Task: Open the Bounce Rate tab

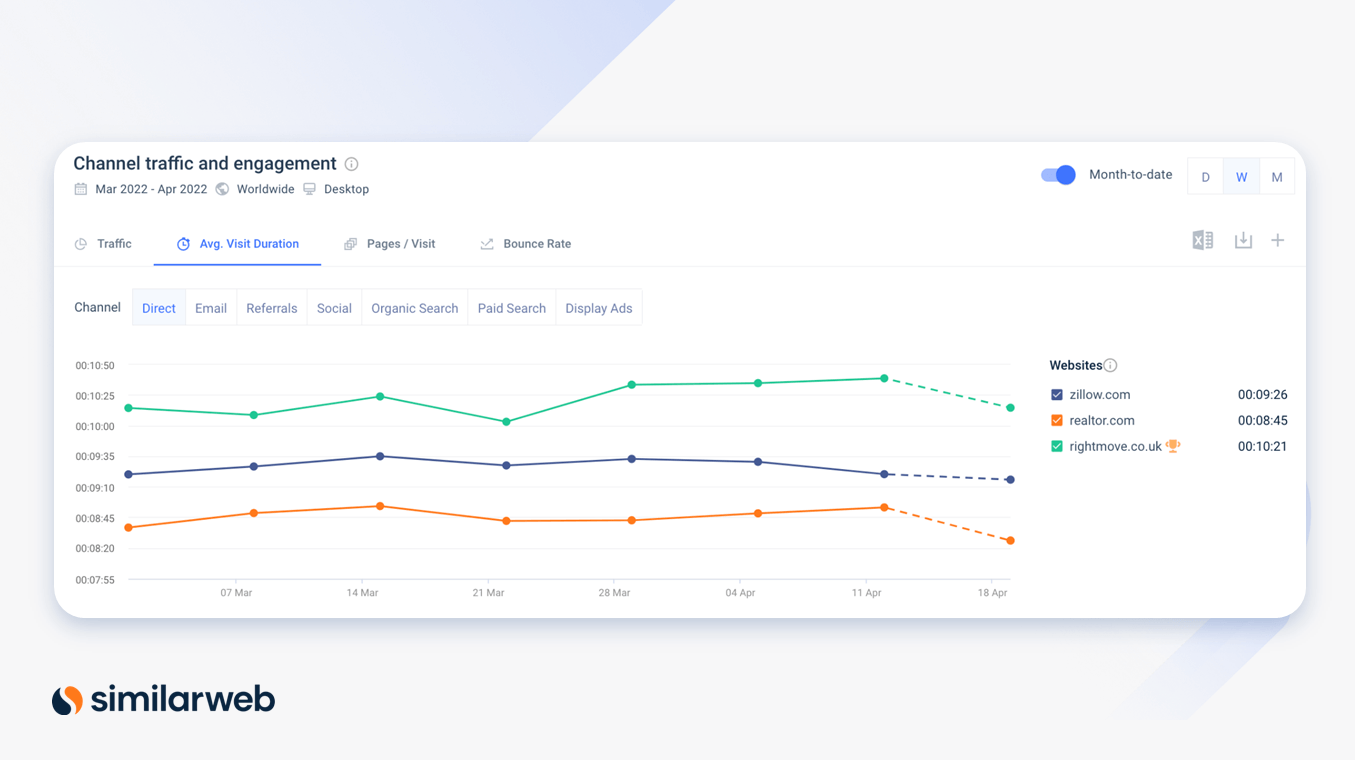Action: pos(525,244)
